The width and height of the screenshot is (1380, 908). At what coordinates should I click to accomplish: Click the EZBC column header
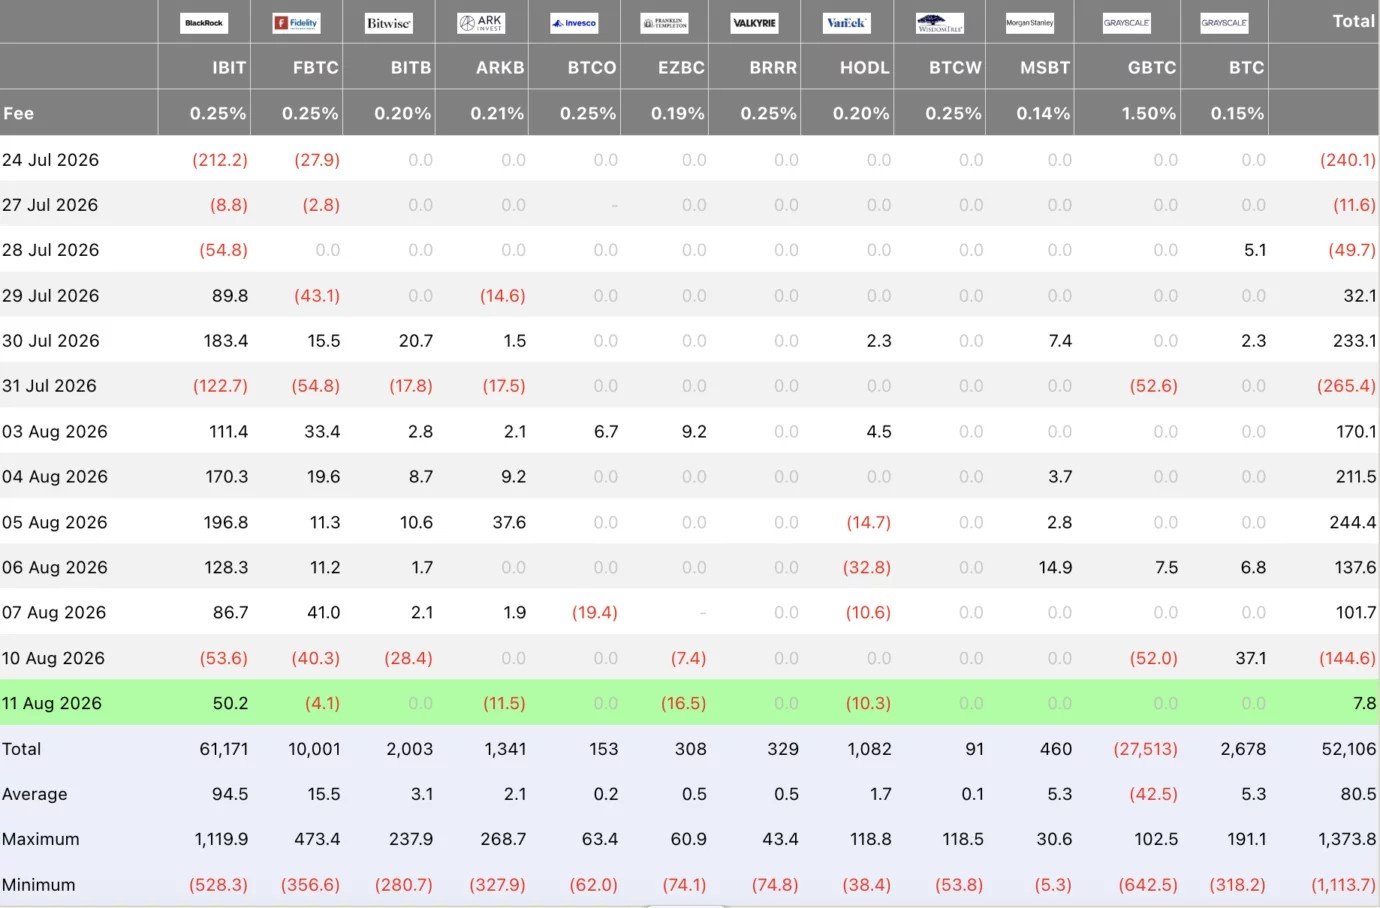[x=681, y=68]
